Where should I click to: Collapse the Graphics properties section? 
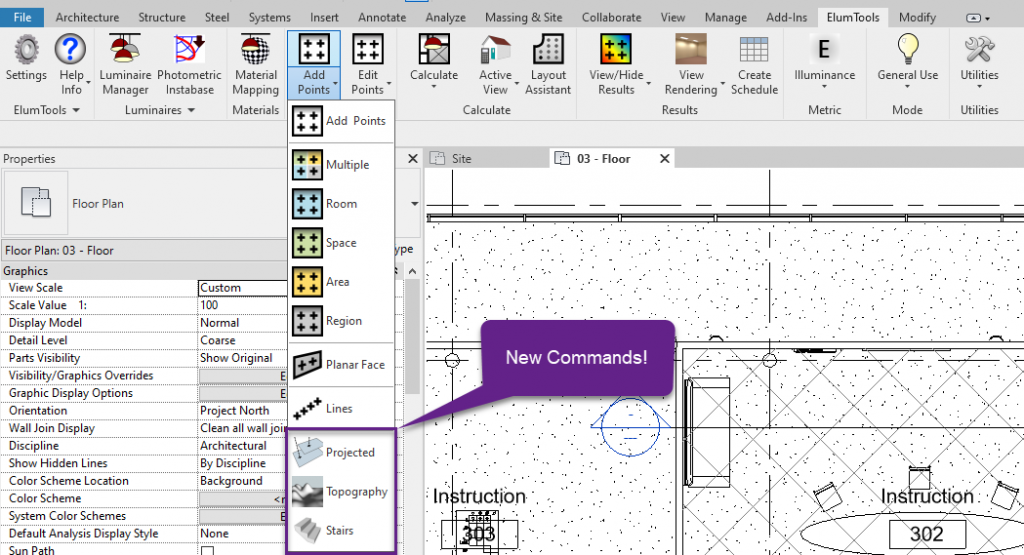click(397, 271)
